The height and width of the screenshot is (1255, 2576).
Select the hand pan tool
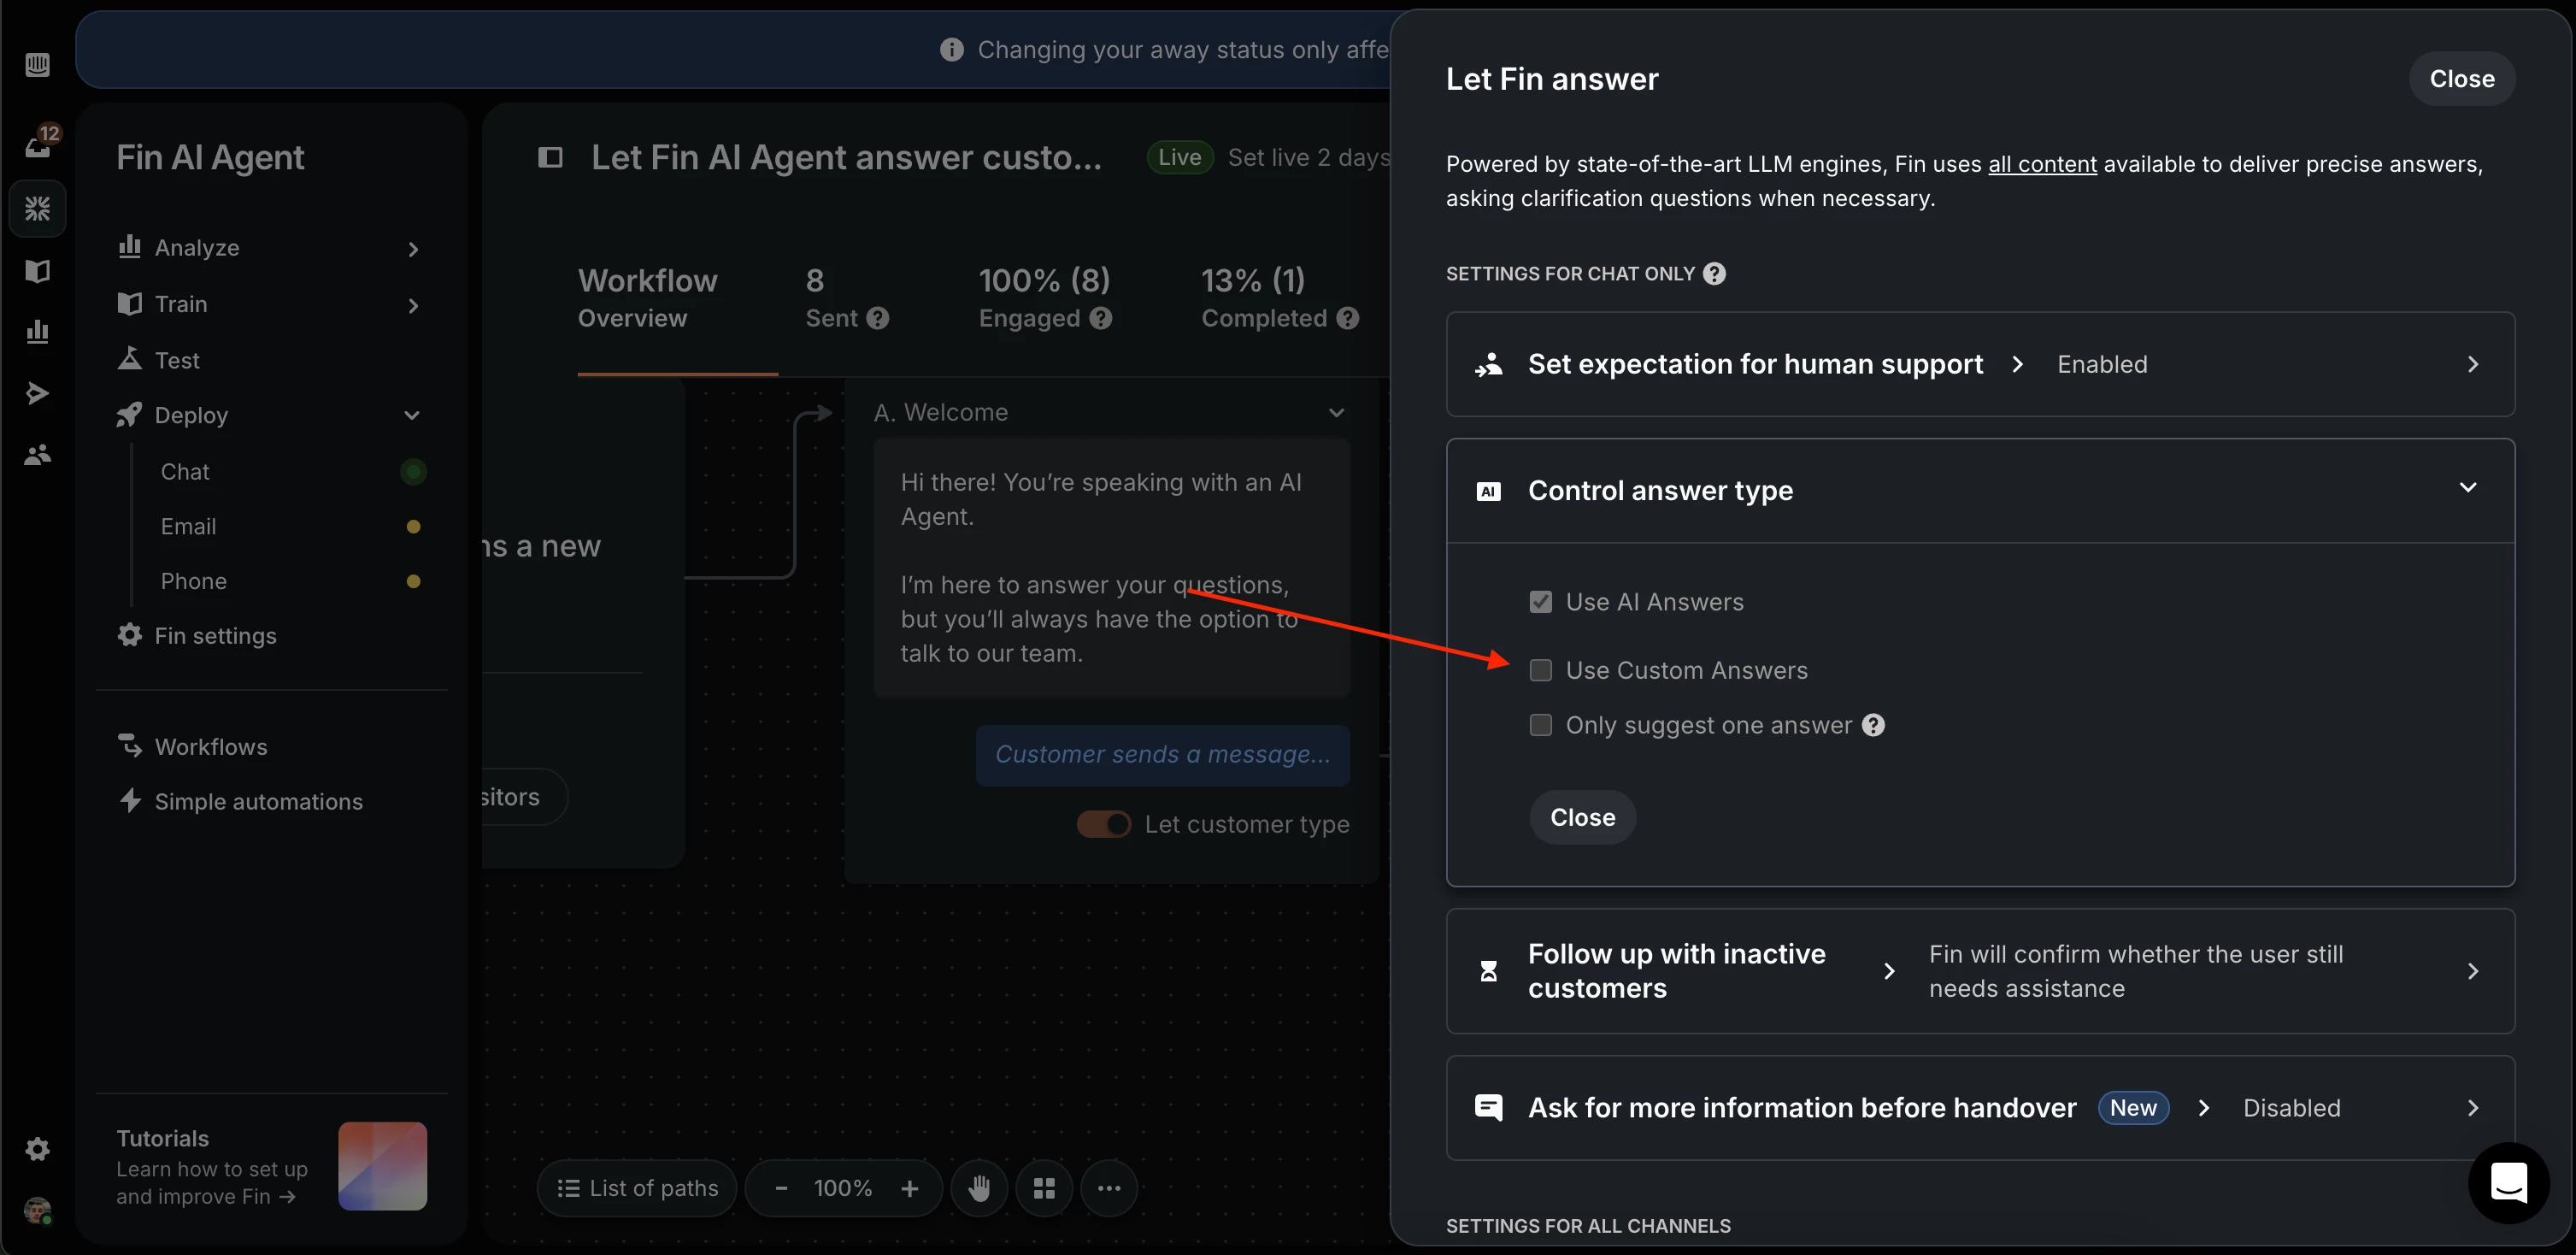[x=979, y=1188]
